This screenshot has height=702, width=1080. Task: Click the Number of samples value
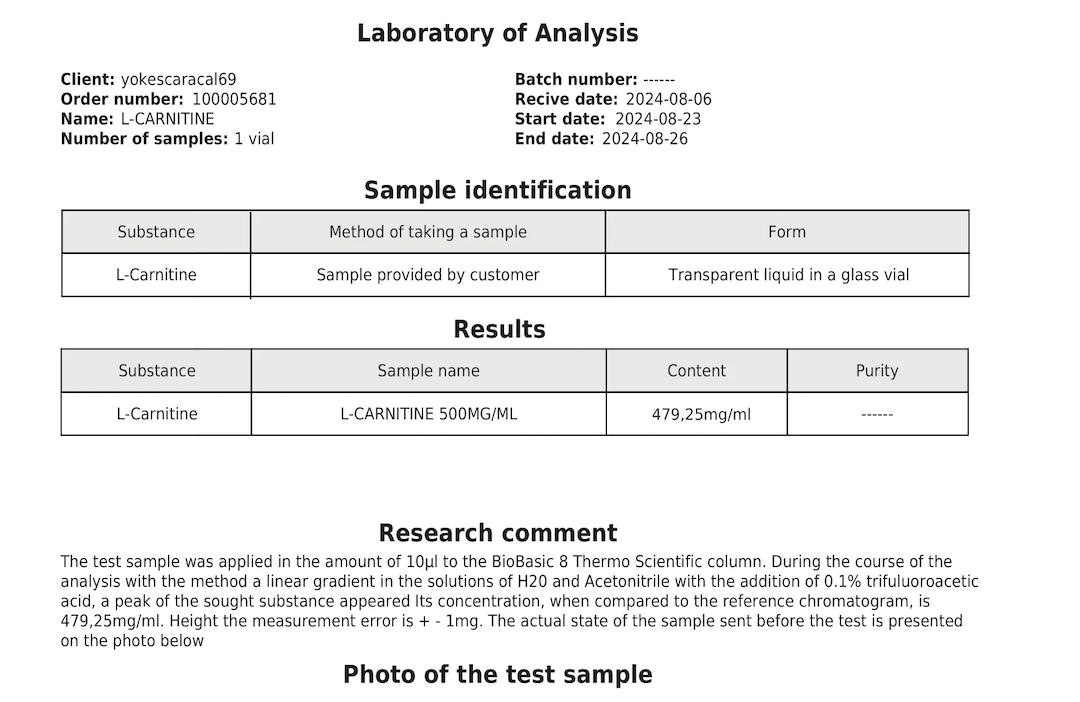coord(254,138)
